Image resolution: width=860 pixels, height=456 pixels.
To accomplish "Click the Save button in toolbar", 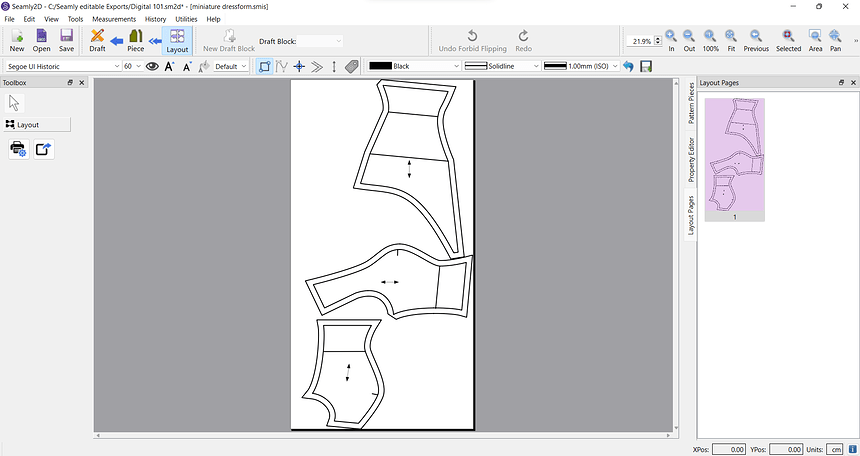I will (66, 41).
